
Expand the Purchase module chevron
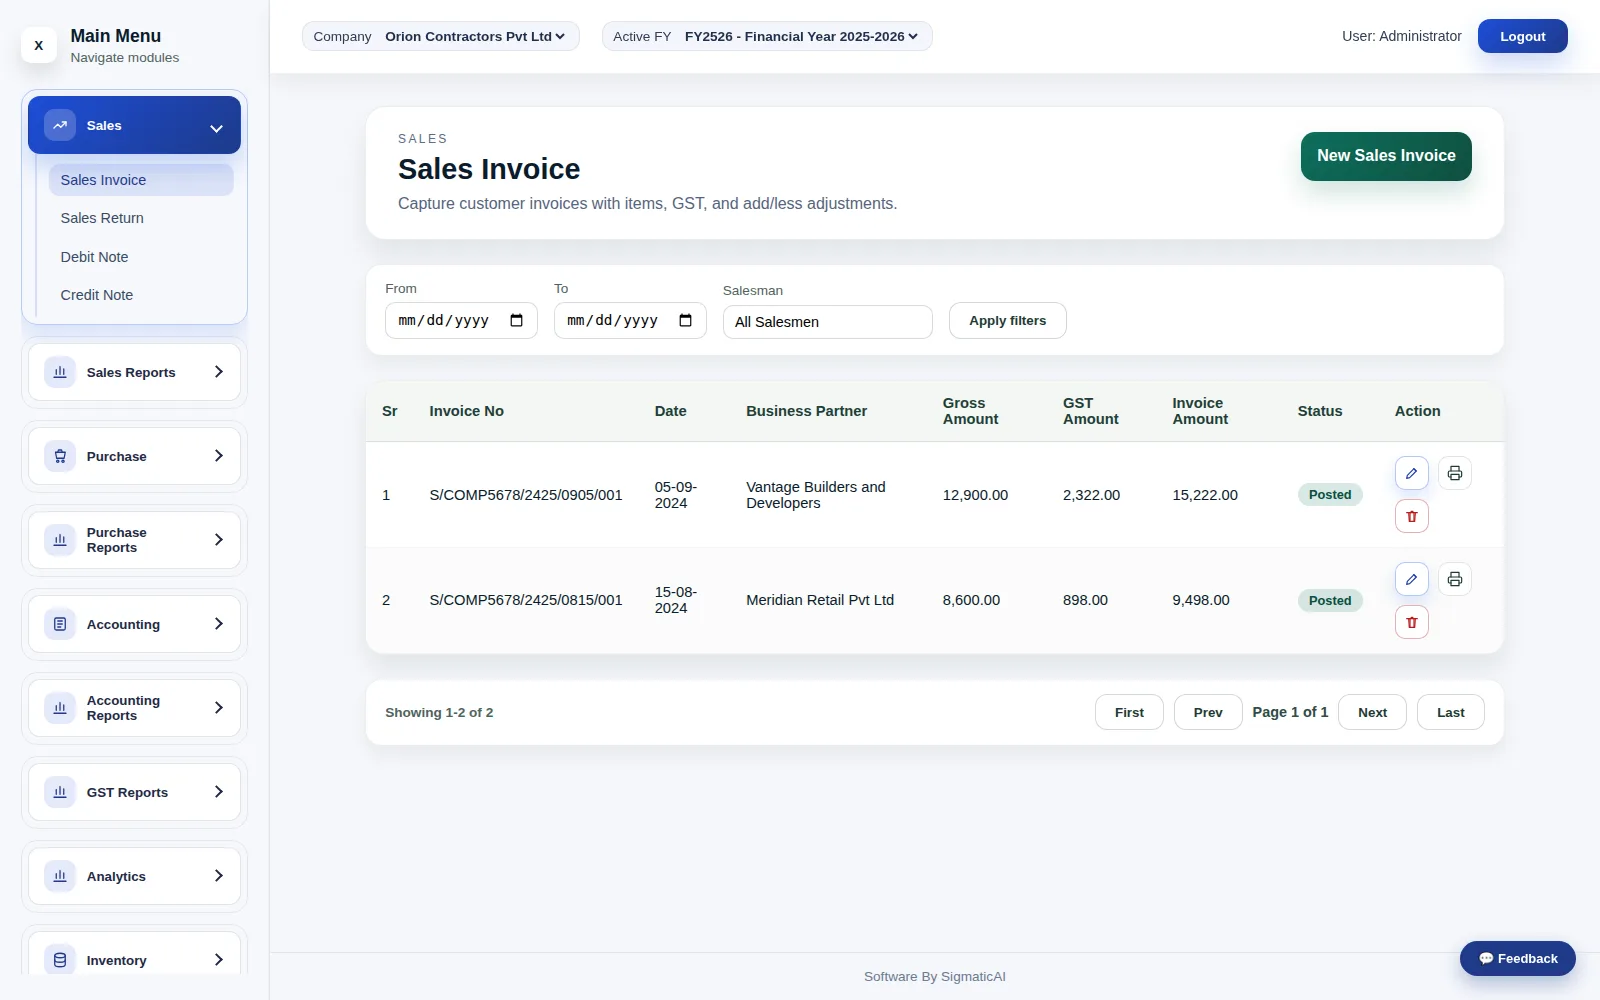pos(218,456)
